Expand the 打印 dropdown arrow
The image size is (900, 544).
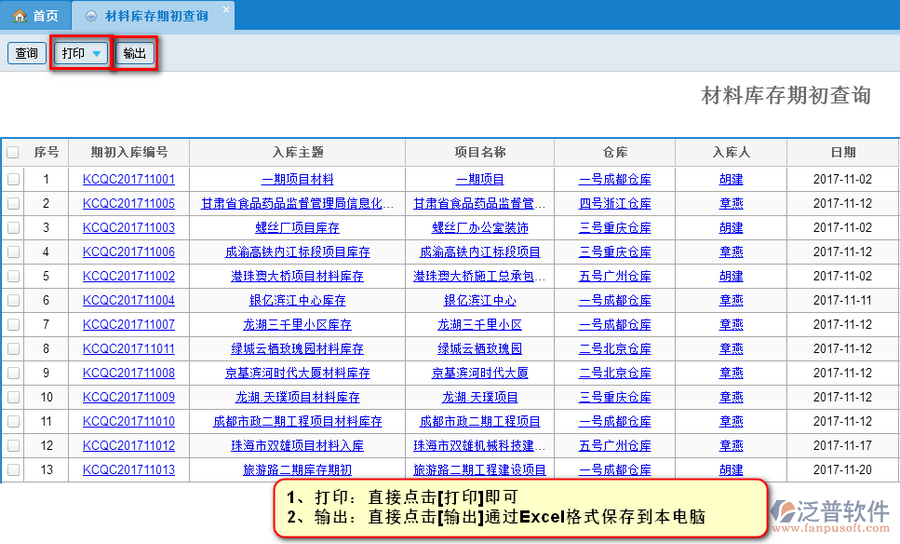click(x=96, y=53)
